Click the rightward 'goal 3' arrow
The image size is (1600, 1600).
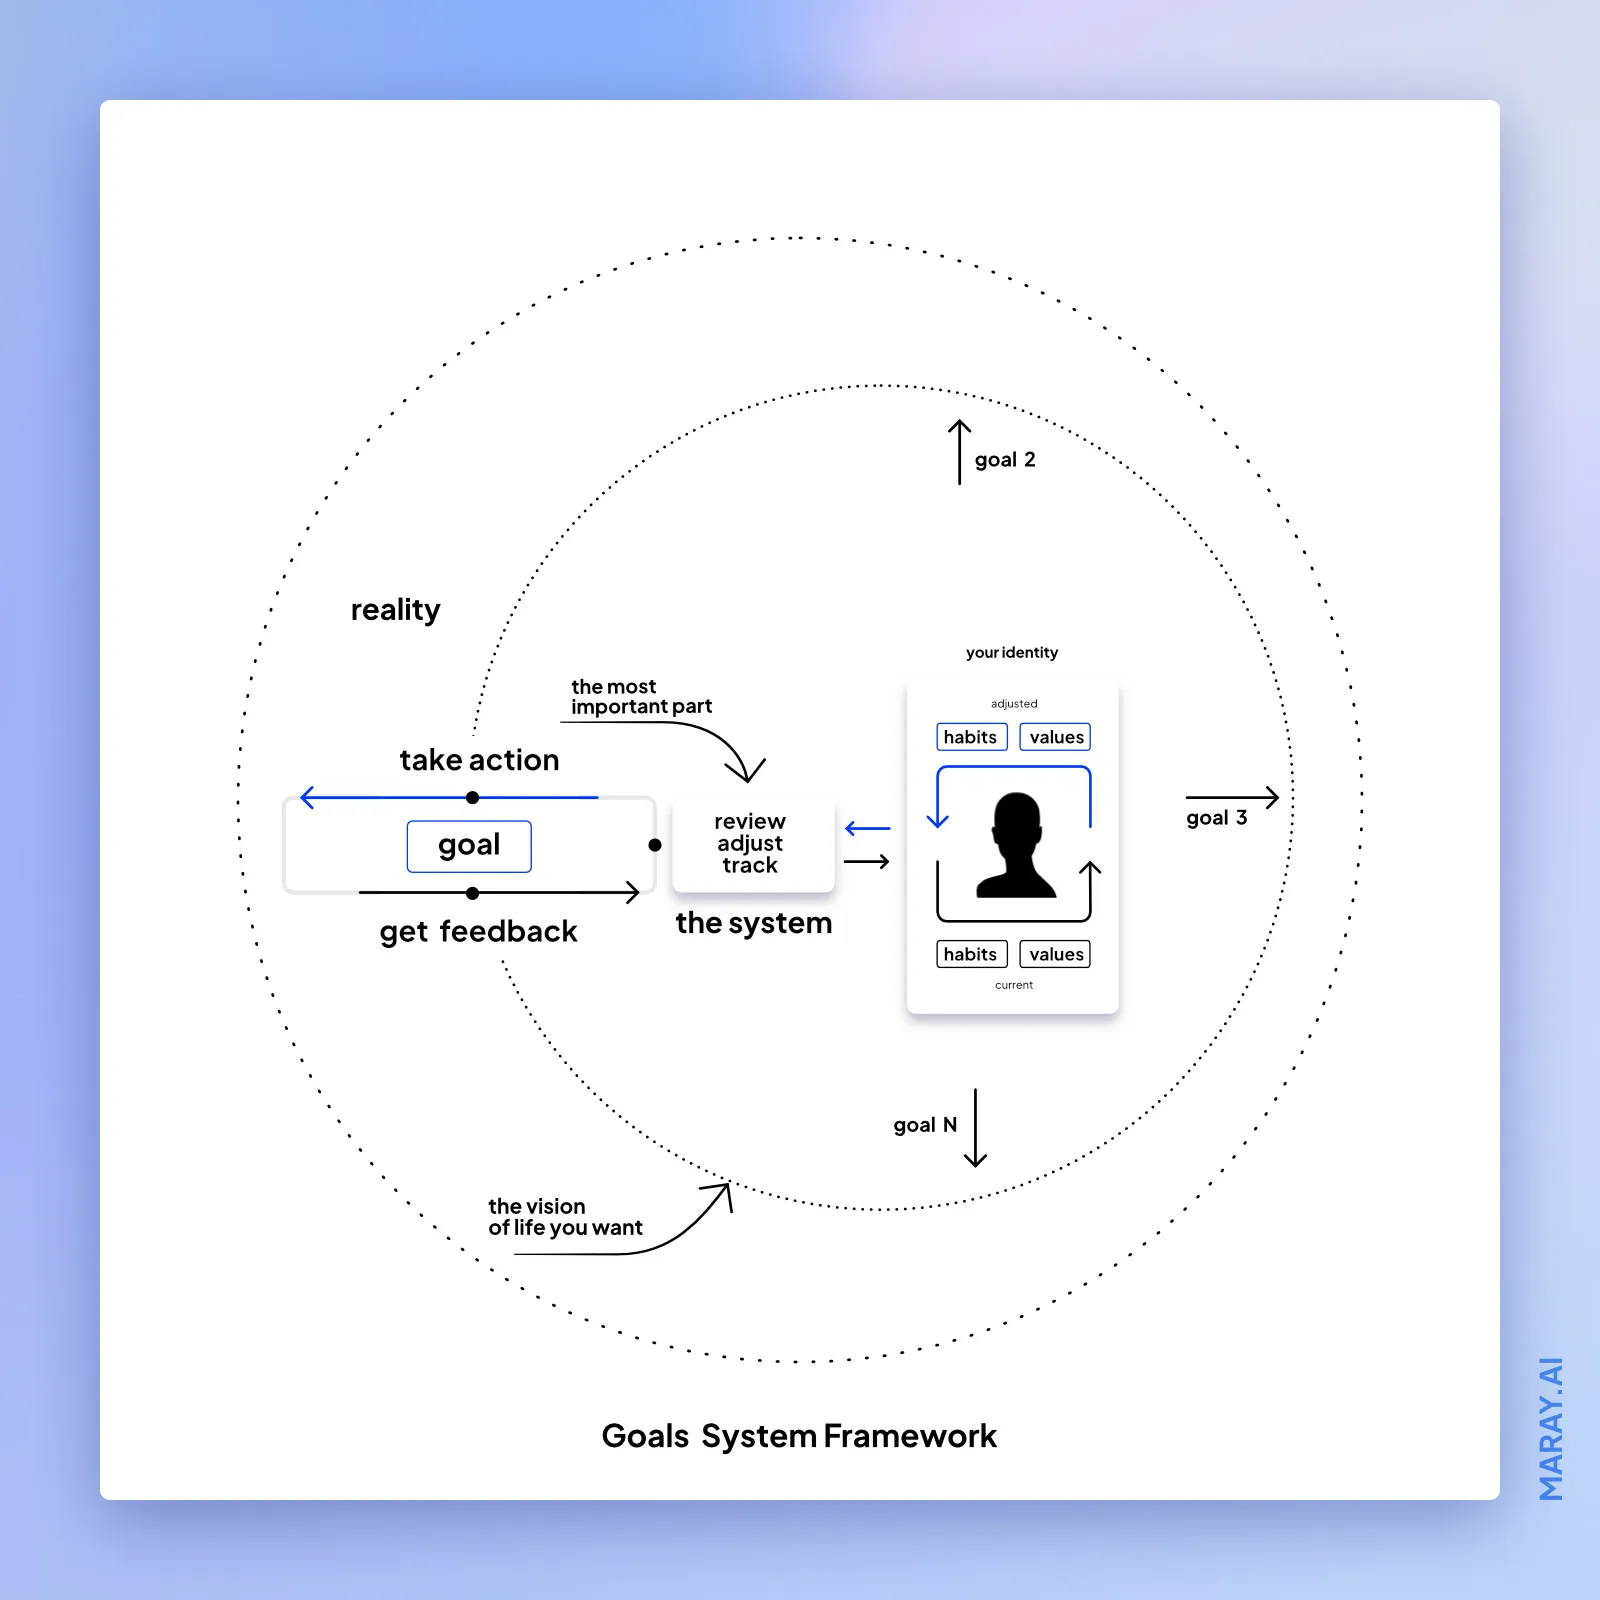point(1230,797)
